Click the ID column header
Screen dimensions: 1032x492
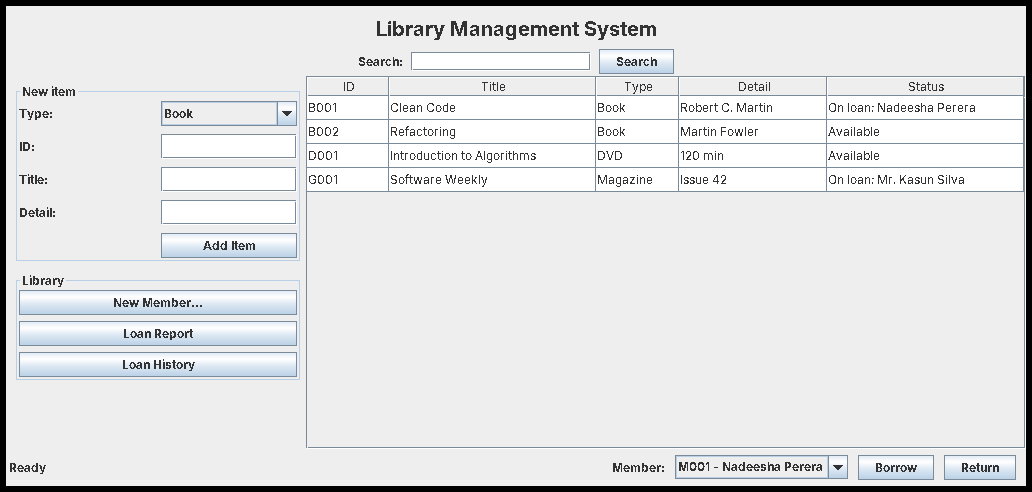coord(348,86)
